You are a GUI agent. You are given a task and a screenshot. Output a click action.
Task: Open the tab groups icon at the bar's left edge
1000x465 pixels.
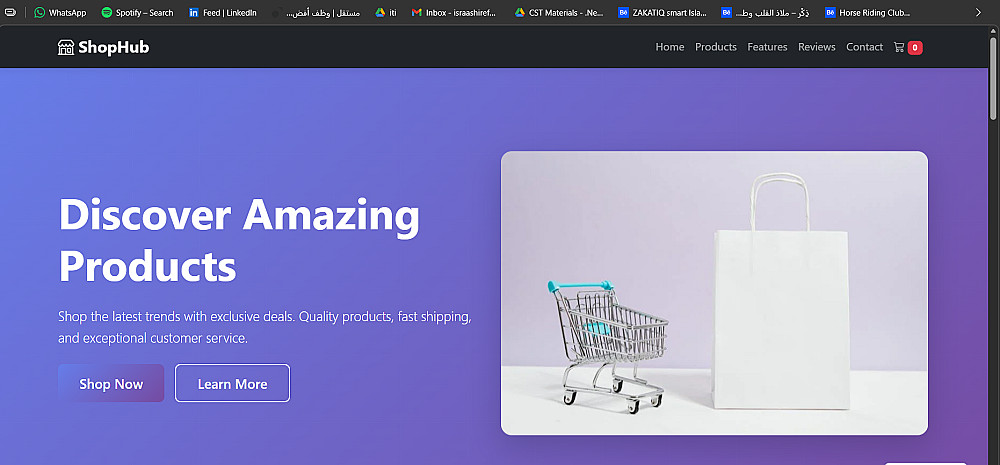[11, 12]
